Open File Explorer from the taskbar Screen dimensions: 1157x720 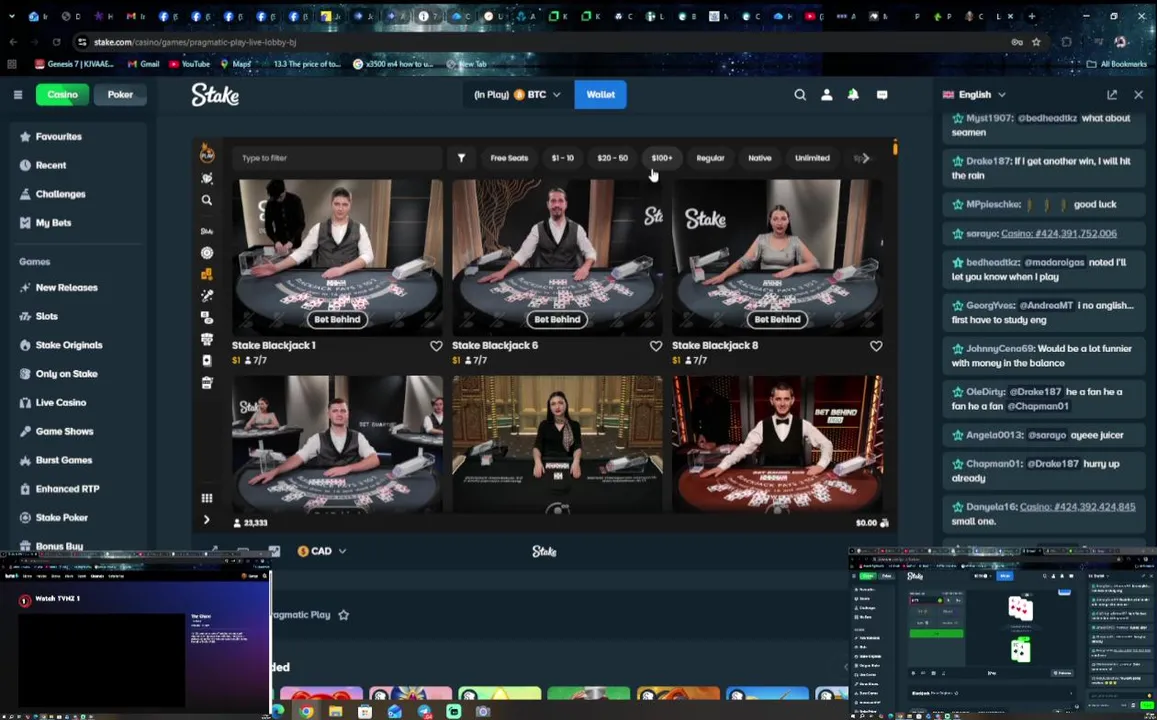coord(336,711)
